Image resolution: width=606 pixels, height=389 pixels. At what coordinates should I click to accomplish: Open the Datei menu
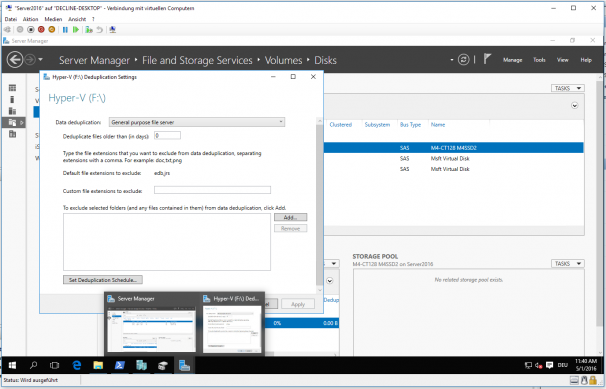(x=10, y=19)
